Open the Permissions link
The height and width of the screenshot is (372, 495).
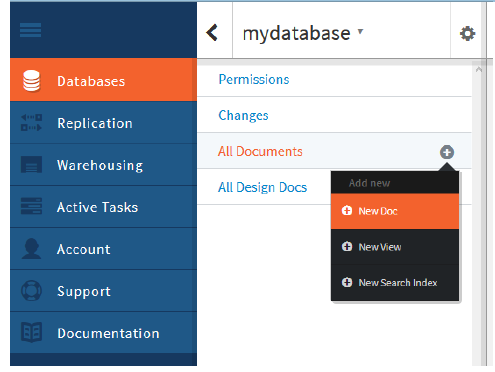[x=254, y=79]
